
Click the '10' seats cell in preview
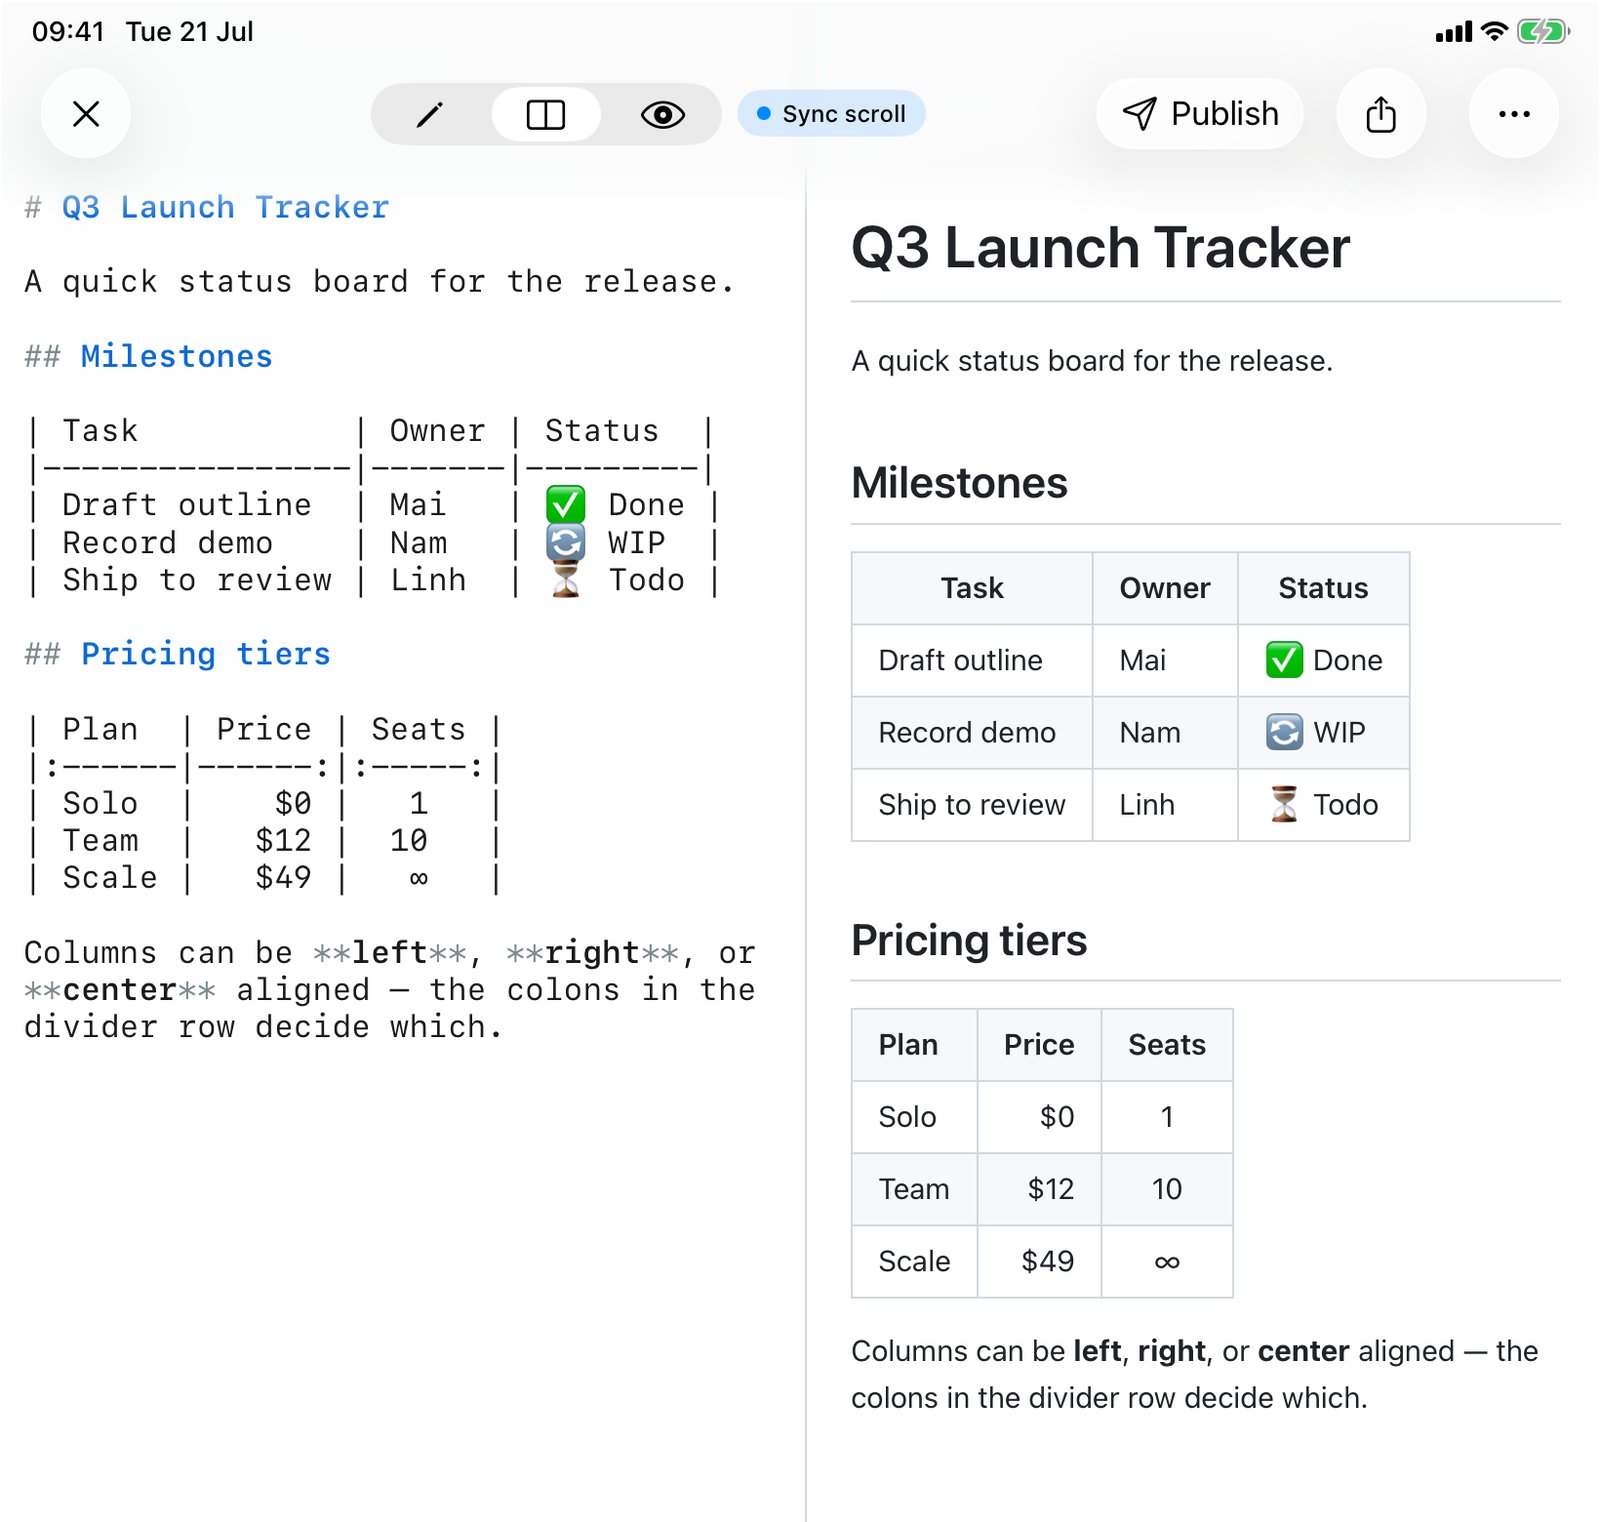click(1167, 1189)
